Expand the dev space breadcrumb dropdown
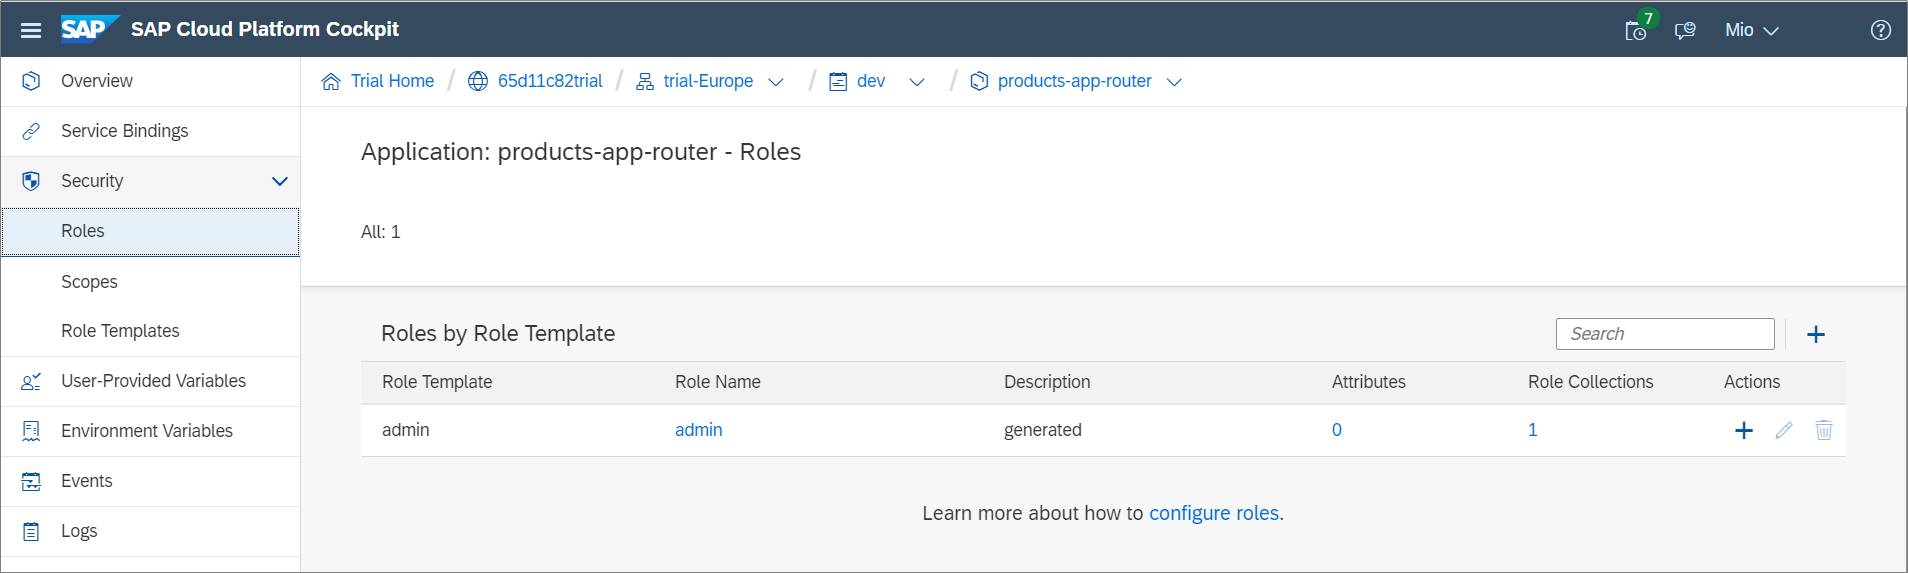The height and width of the screenshot is (573, 1908). coord(917,82)
